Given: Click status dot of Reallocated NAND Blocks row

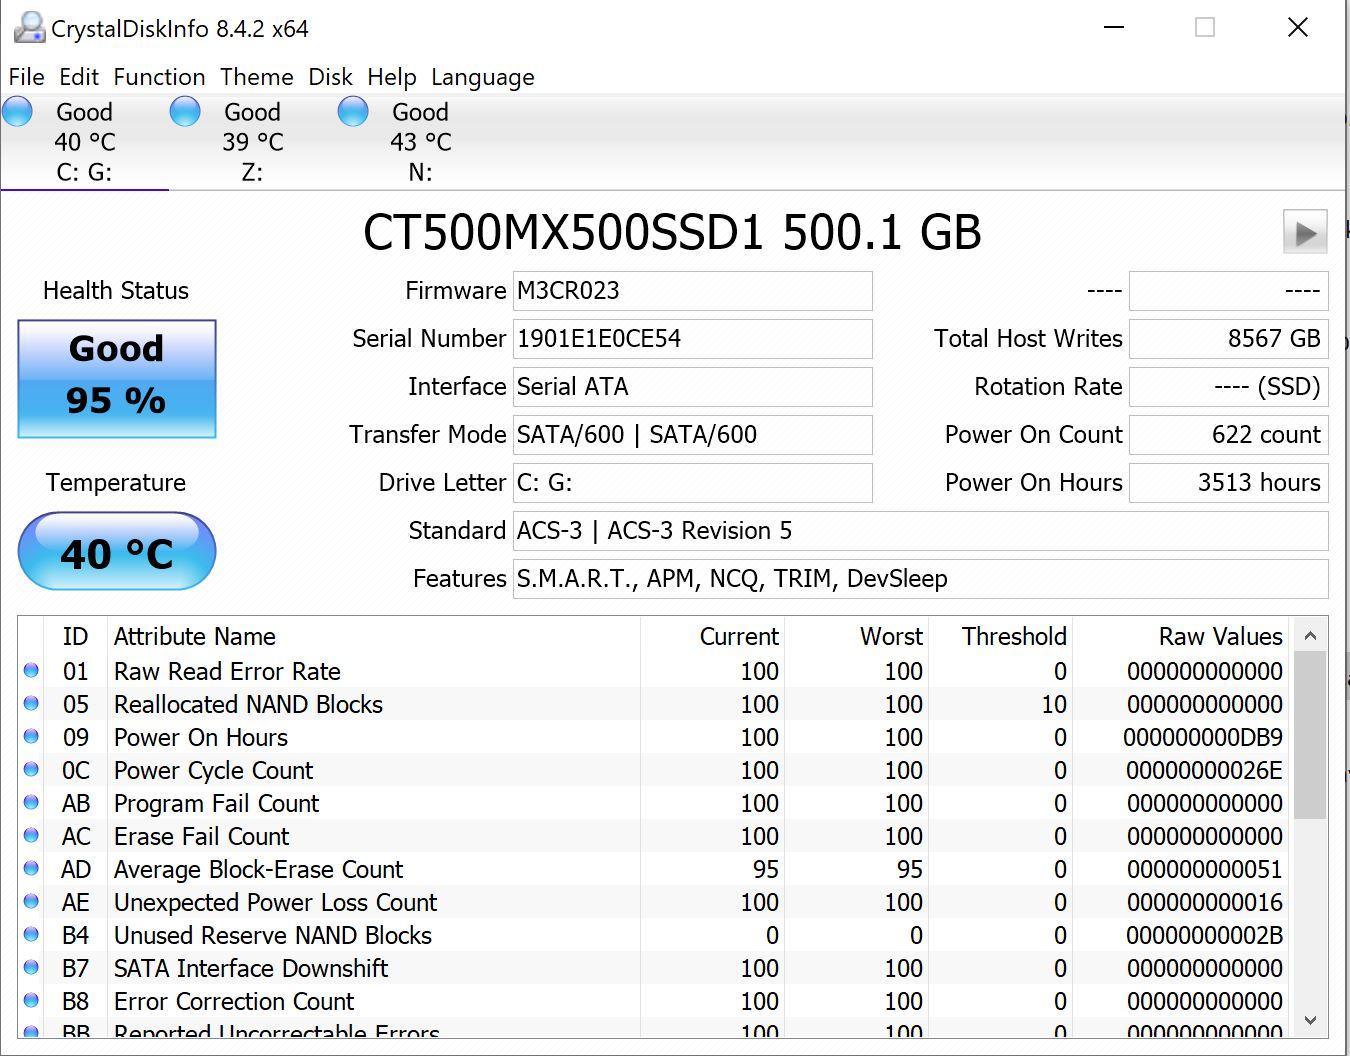Looking at the screenshot, I should point(31,704).
